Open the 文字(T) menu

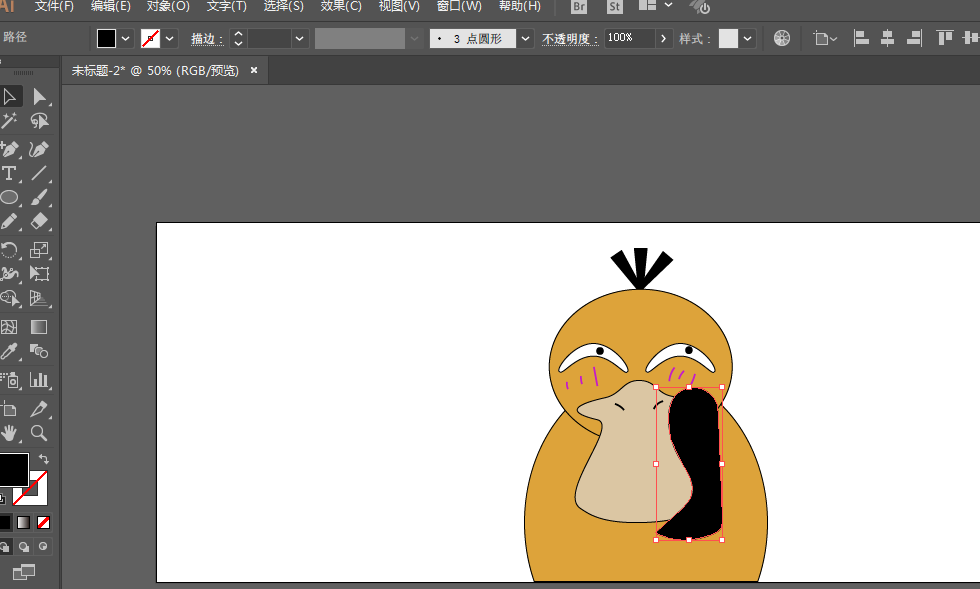tap(226, 6)
